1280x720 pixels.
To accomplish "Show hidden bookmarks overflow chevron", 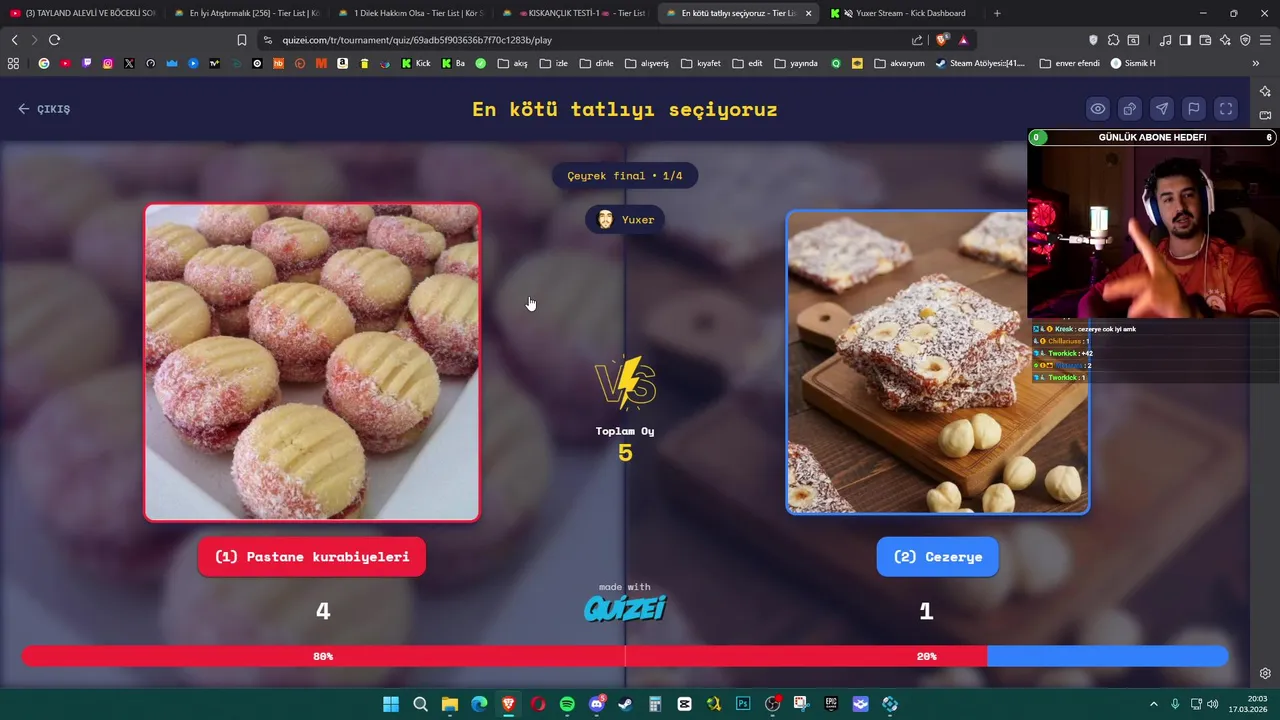I will (1256, 63).
